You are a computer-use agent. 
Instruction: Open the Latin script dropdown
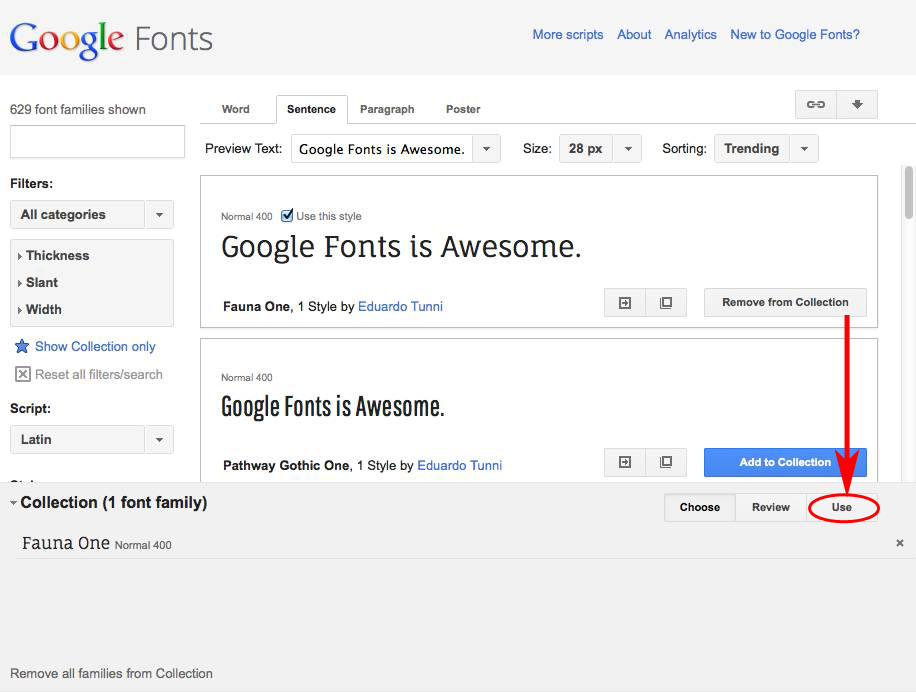[92, 440]
